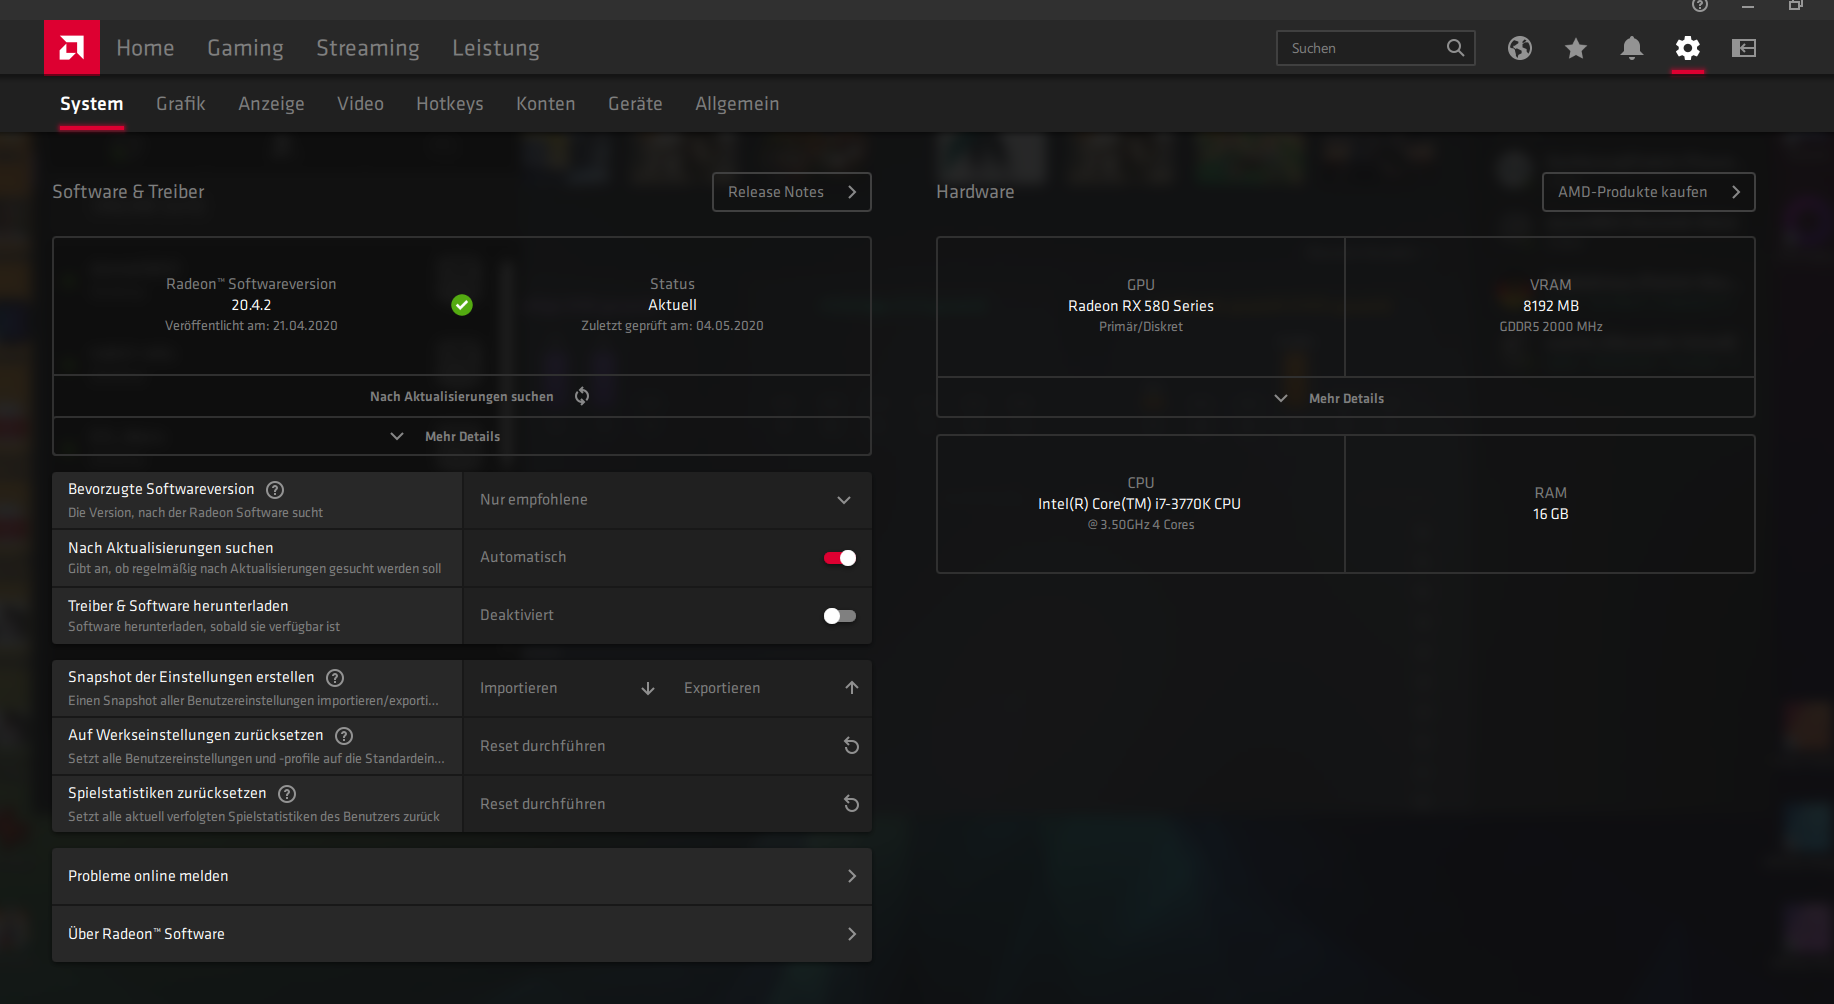Select the Konten sub-tab

[x=546, y=104]
